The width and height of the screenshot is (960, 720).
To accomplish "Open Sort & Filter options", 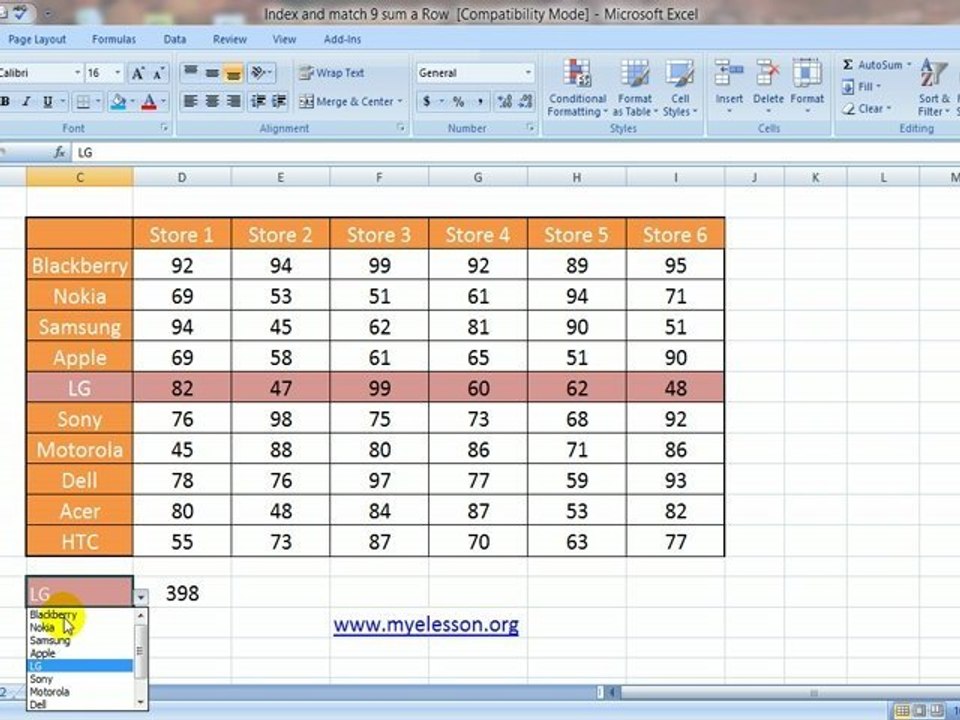I will [934, 88].
